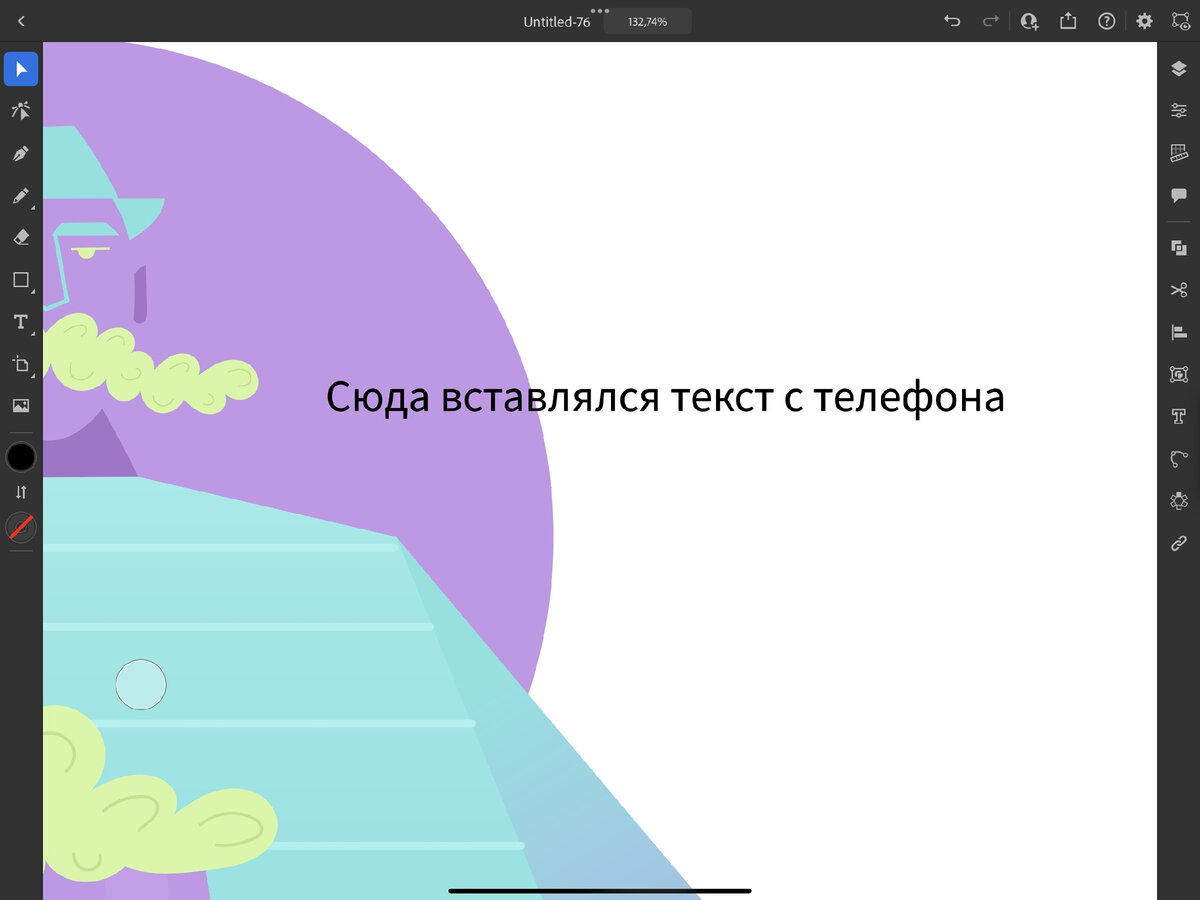Select the Type tool in left toolbar

[21, 322]
